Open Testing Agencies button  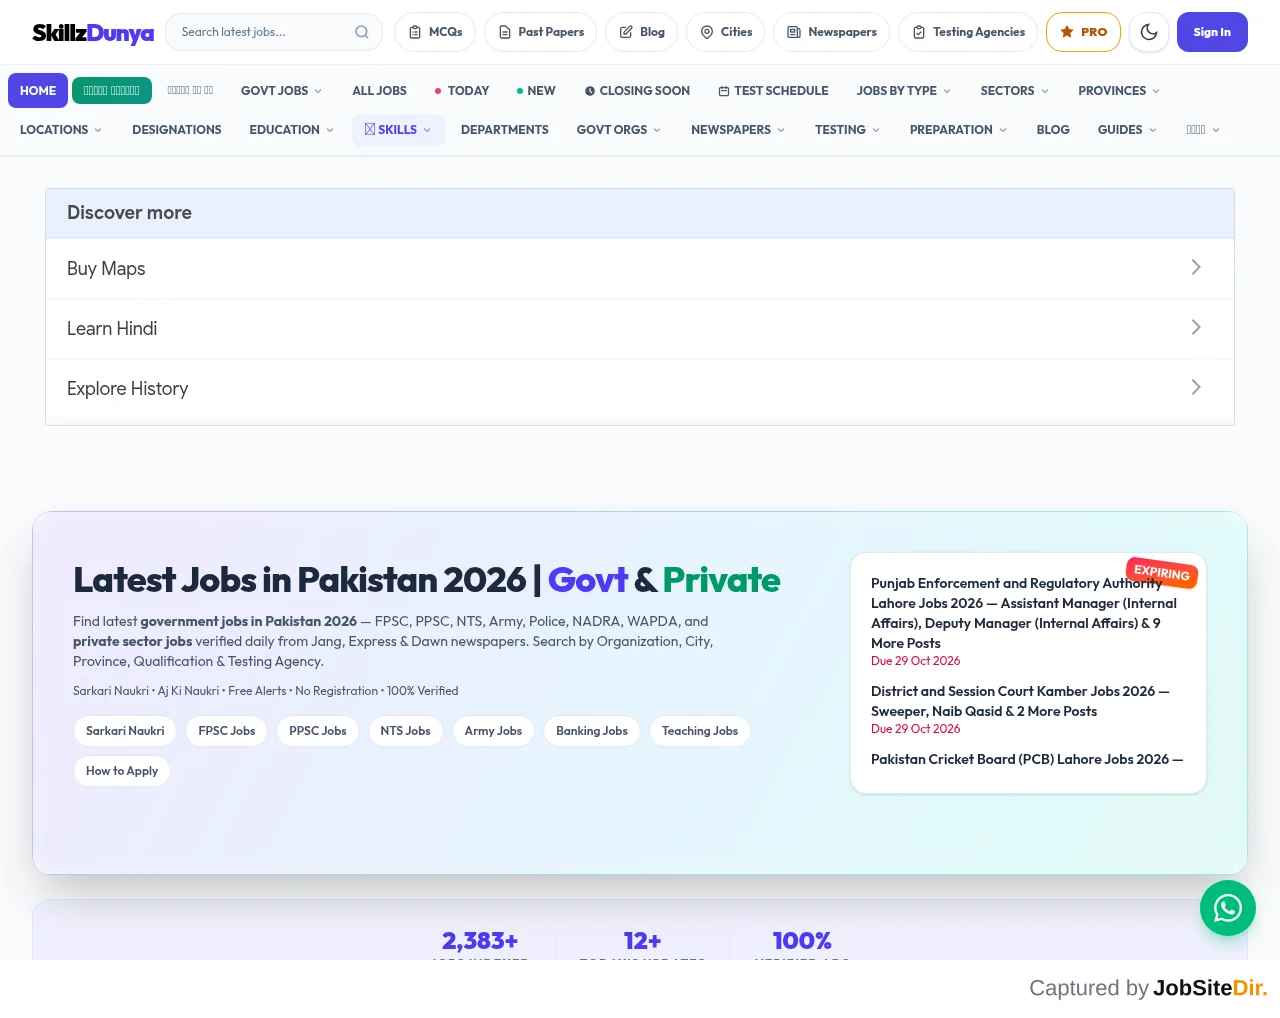[968, 32]
